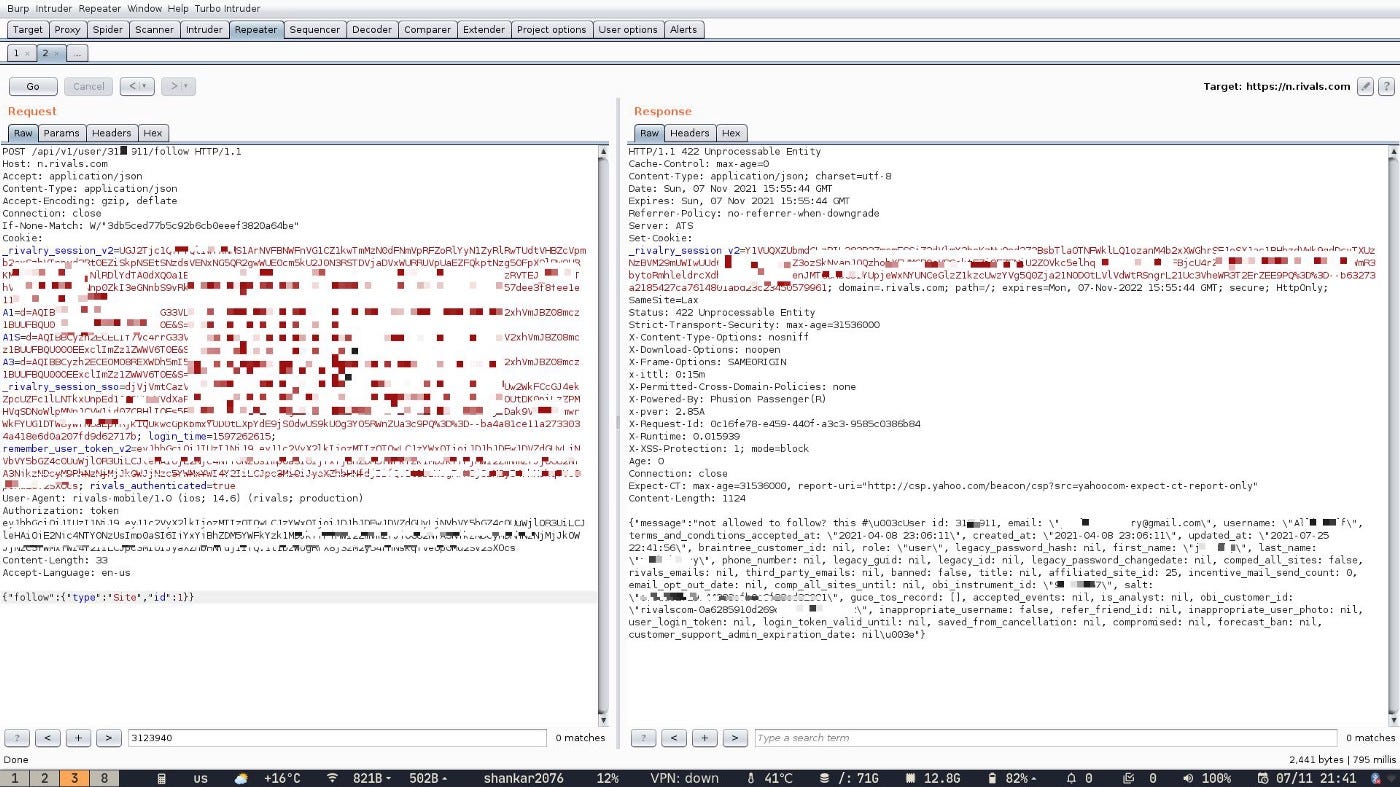Click the pencil icon to edit target
Image resolution: width=1400 pixels, height=787 pixels.
click(1365, 87)
